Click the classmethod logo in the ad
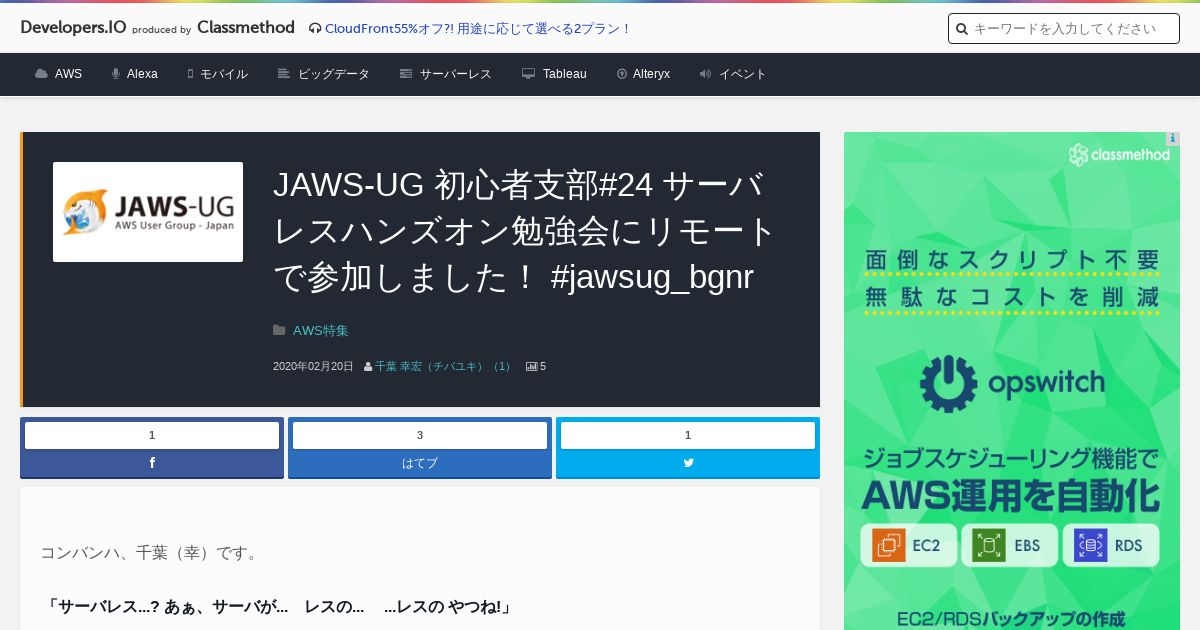 [1118, 154]
